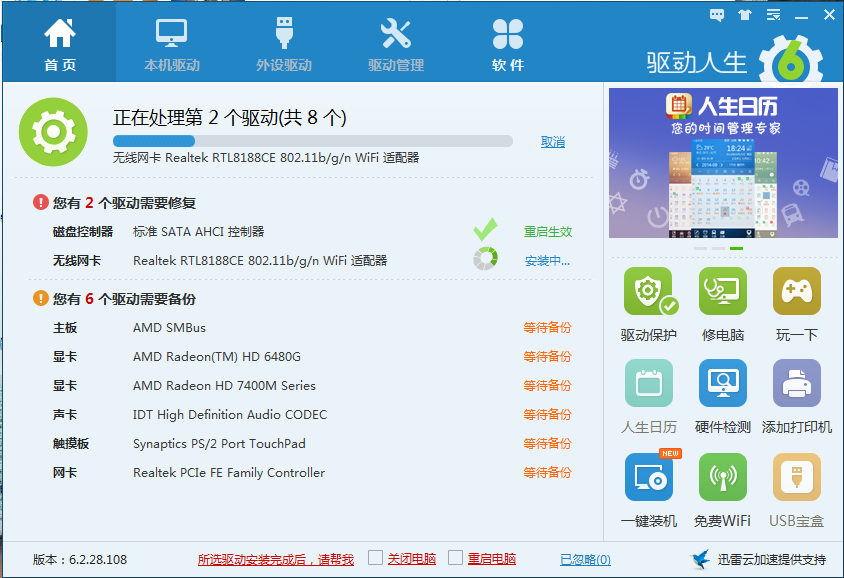Click 等待备份 for AMD Radeon HD 6480G
The height and width of the screenshot is (578, 844).
[x=547, y=357]
